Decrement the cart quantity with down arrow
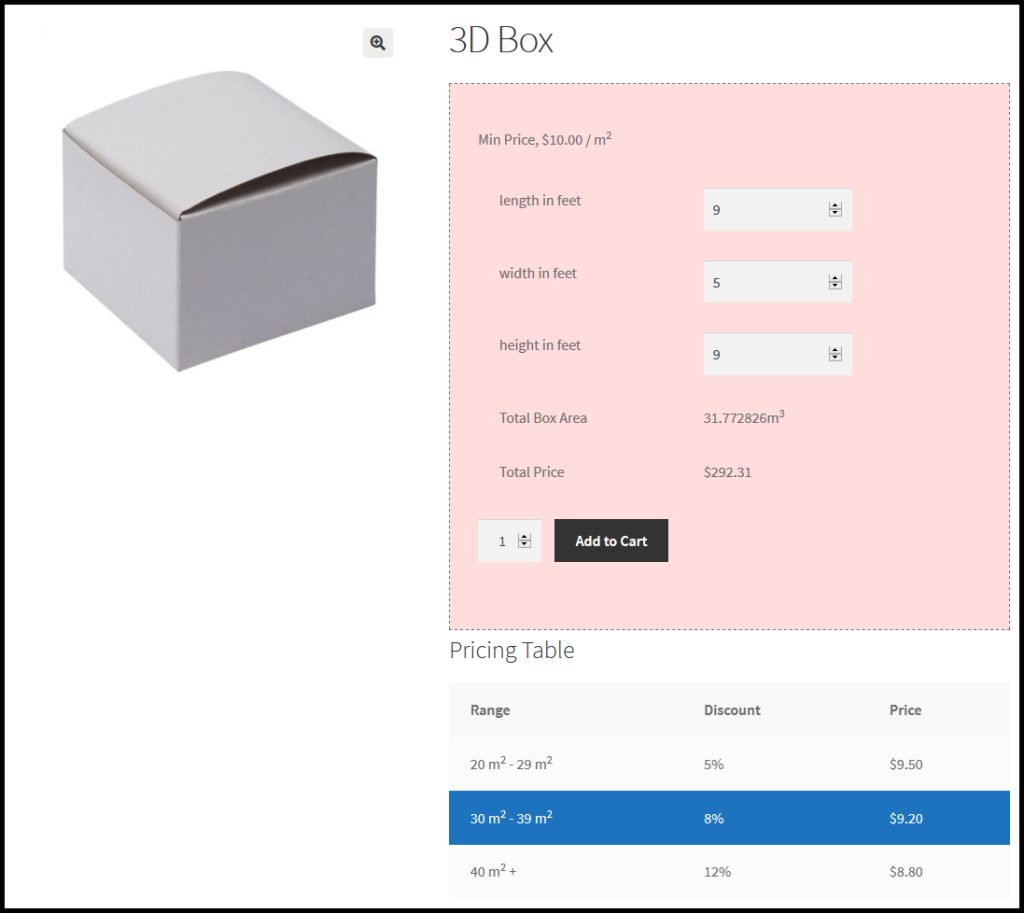 click(524, 545)
